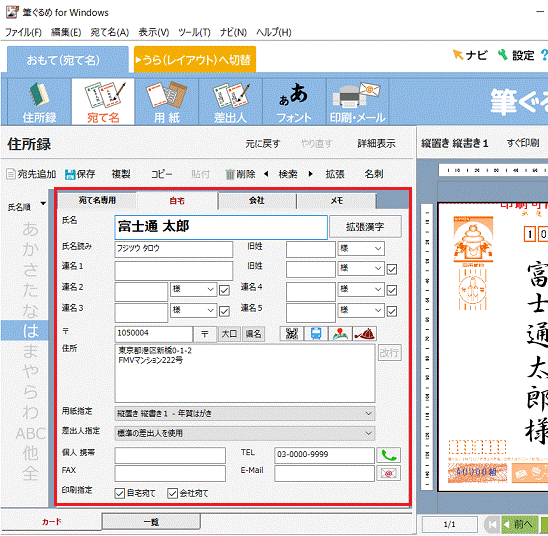Open the フォント font toolbar icon
The width and height of the screenshot is (548, 536).
(294, 102)
